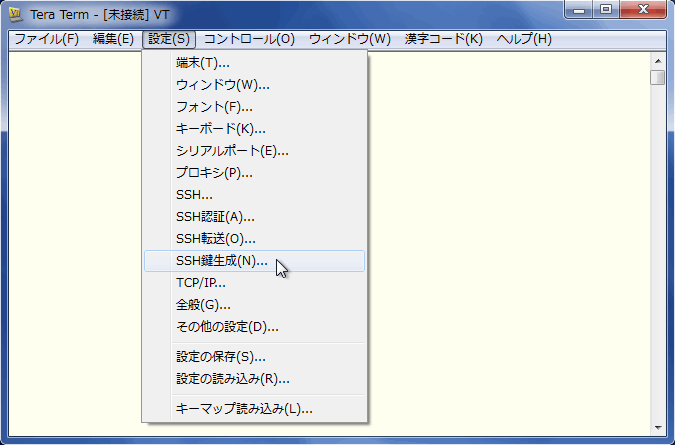Maximize the Tera Term window
Viewport: 675px width, 445px height.
point(606,9)
